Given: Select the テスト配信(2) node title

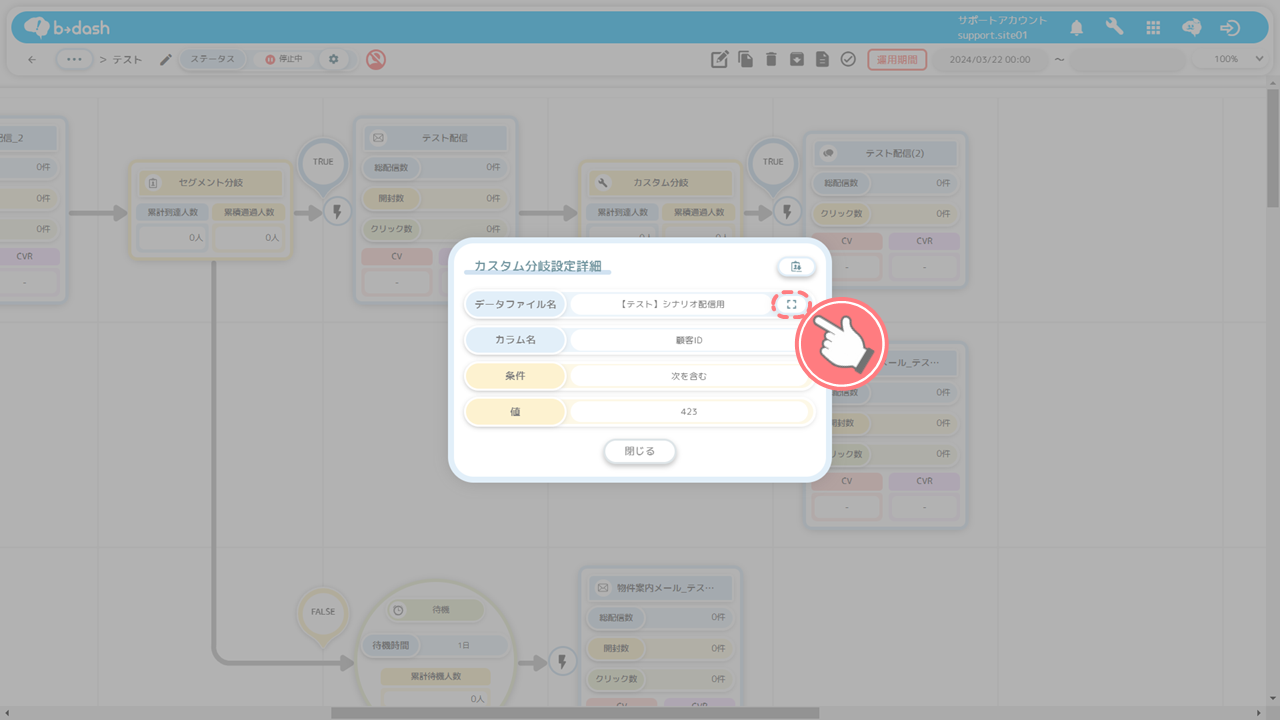Looking at the screenshot, I should point(895,154).
